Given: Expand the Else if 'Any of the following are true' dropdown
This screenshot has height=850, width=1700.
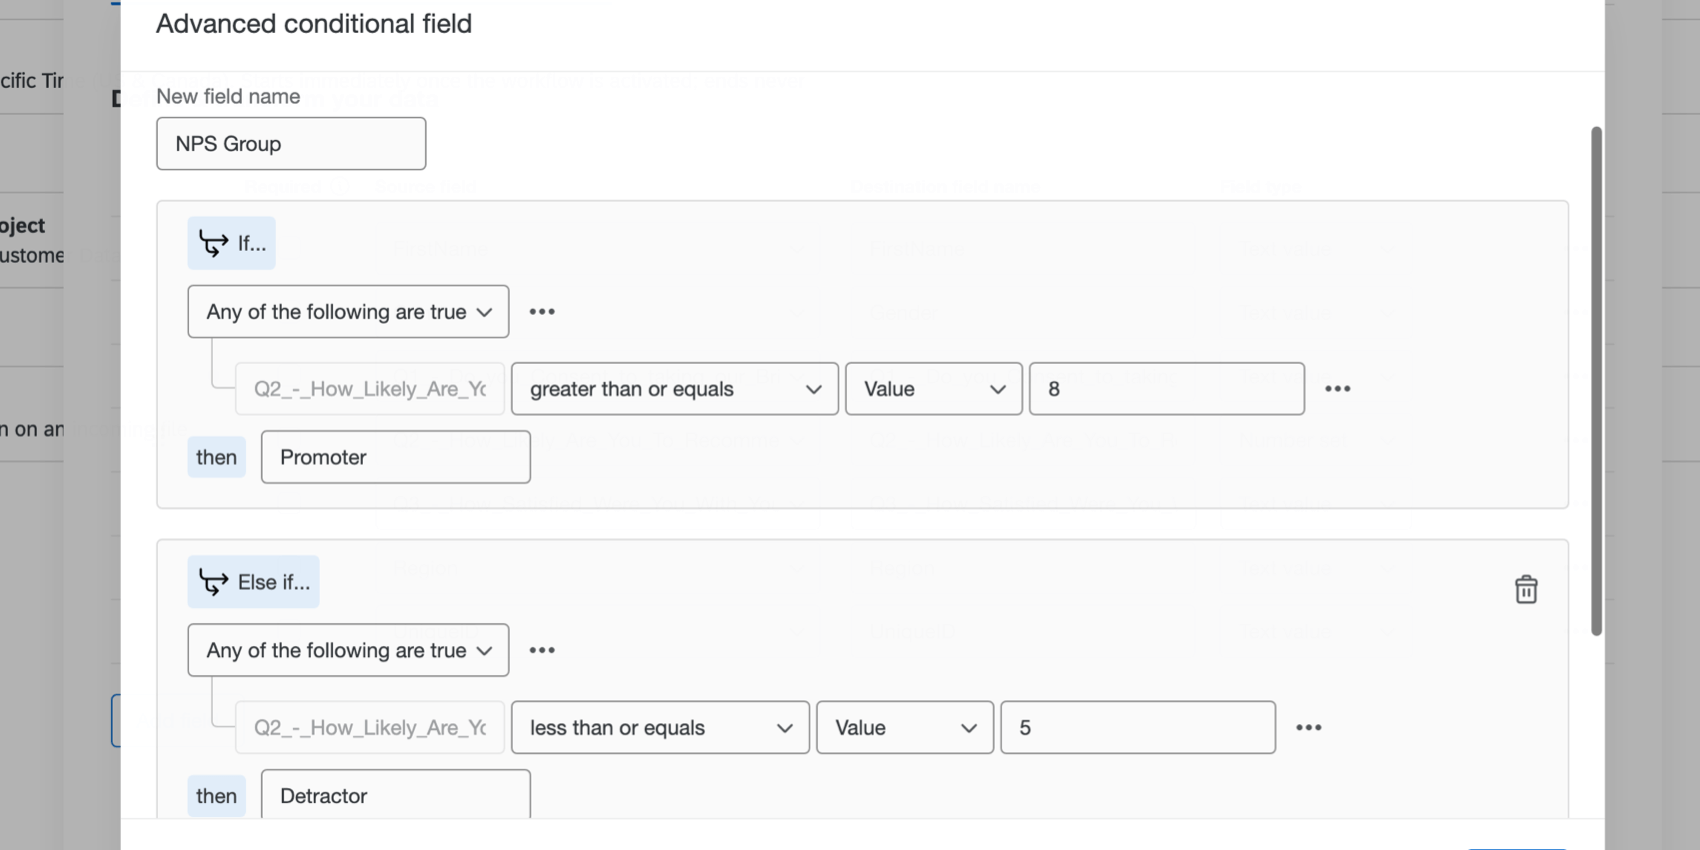Looking at the screenshot, I should 348,650.
